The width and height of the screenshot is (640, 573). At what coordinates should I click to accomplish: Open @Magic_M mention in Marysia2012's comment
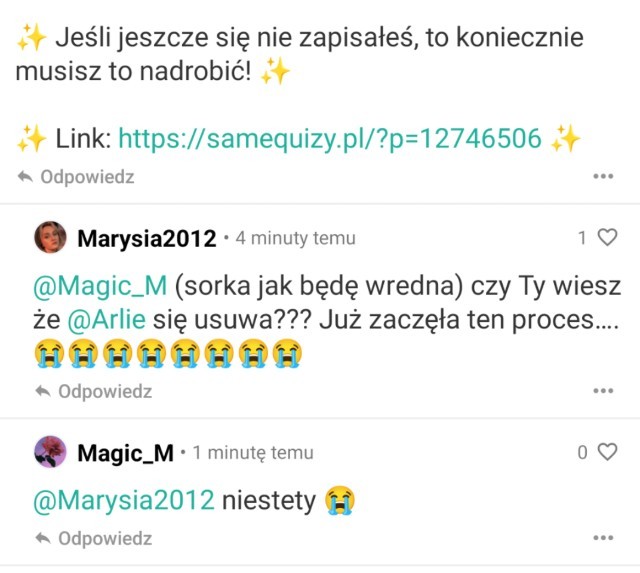click(x=100, y=286)
